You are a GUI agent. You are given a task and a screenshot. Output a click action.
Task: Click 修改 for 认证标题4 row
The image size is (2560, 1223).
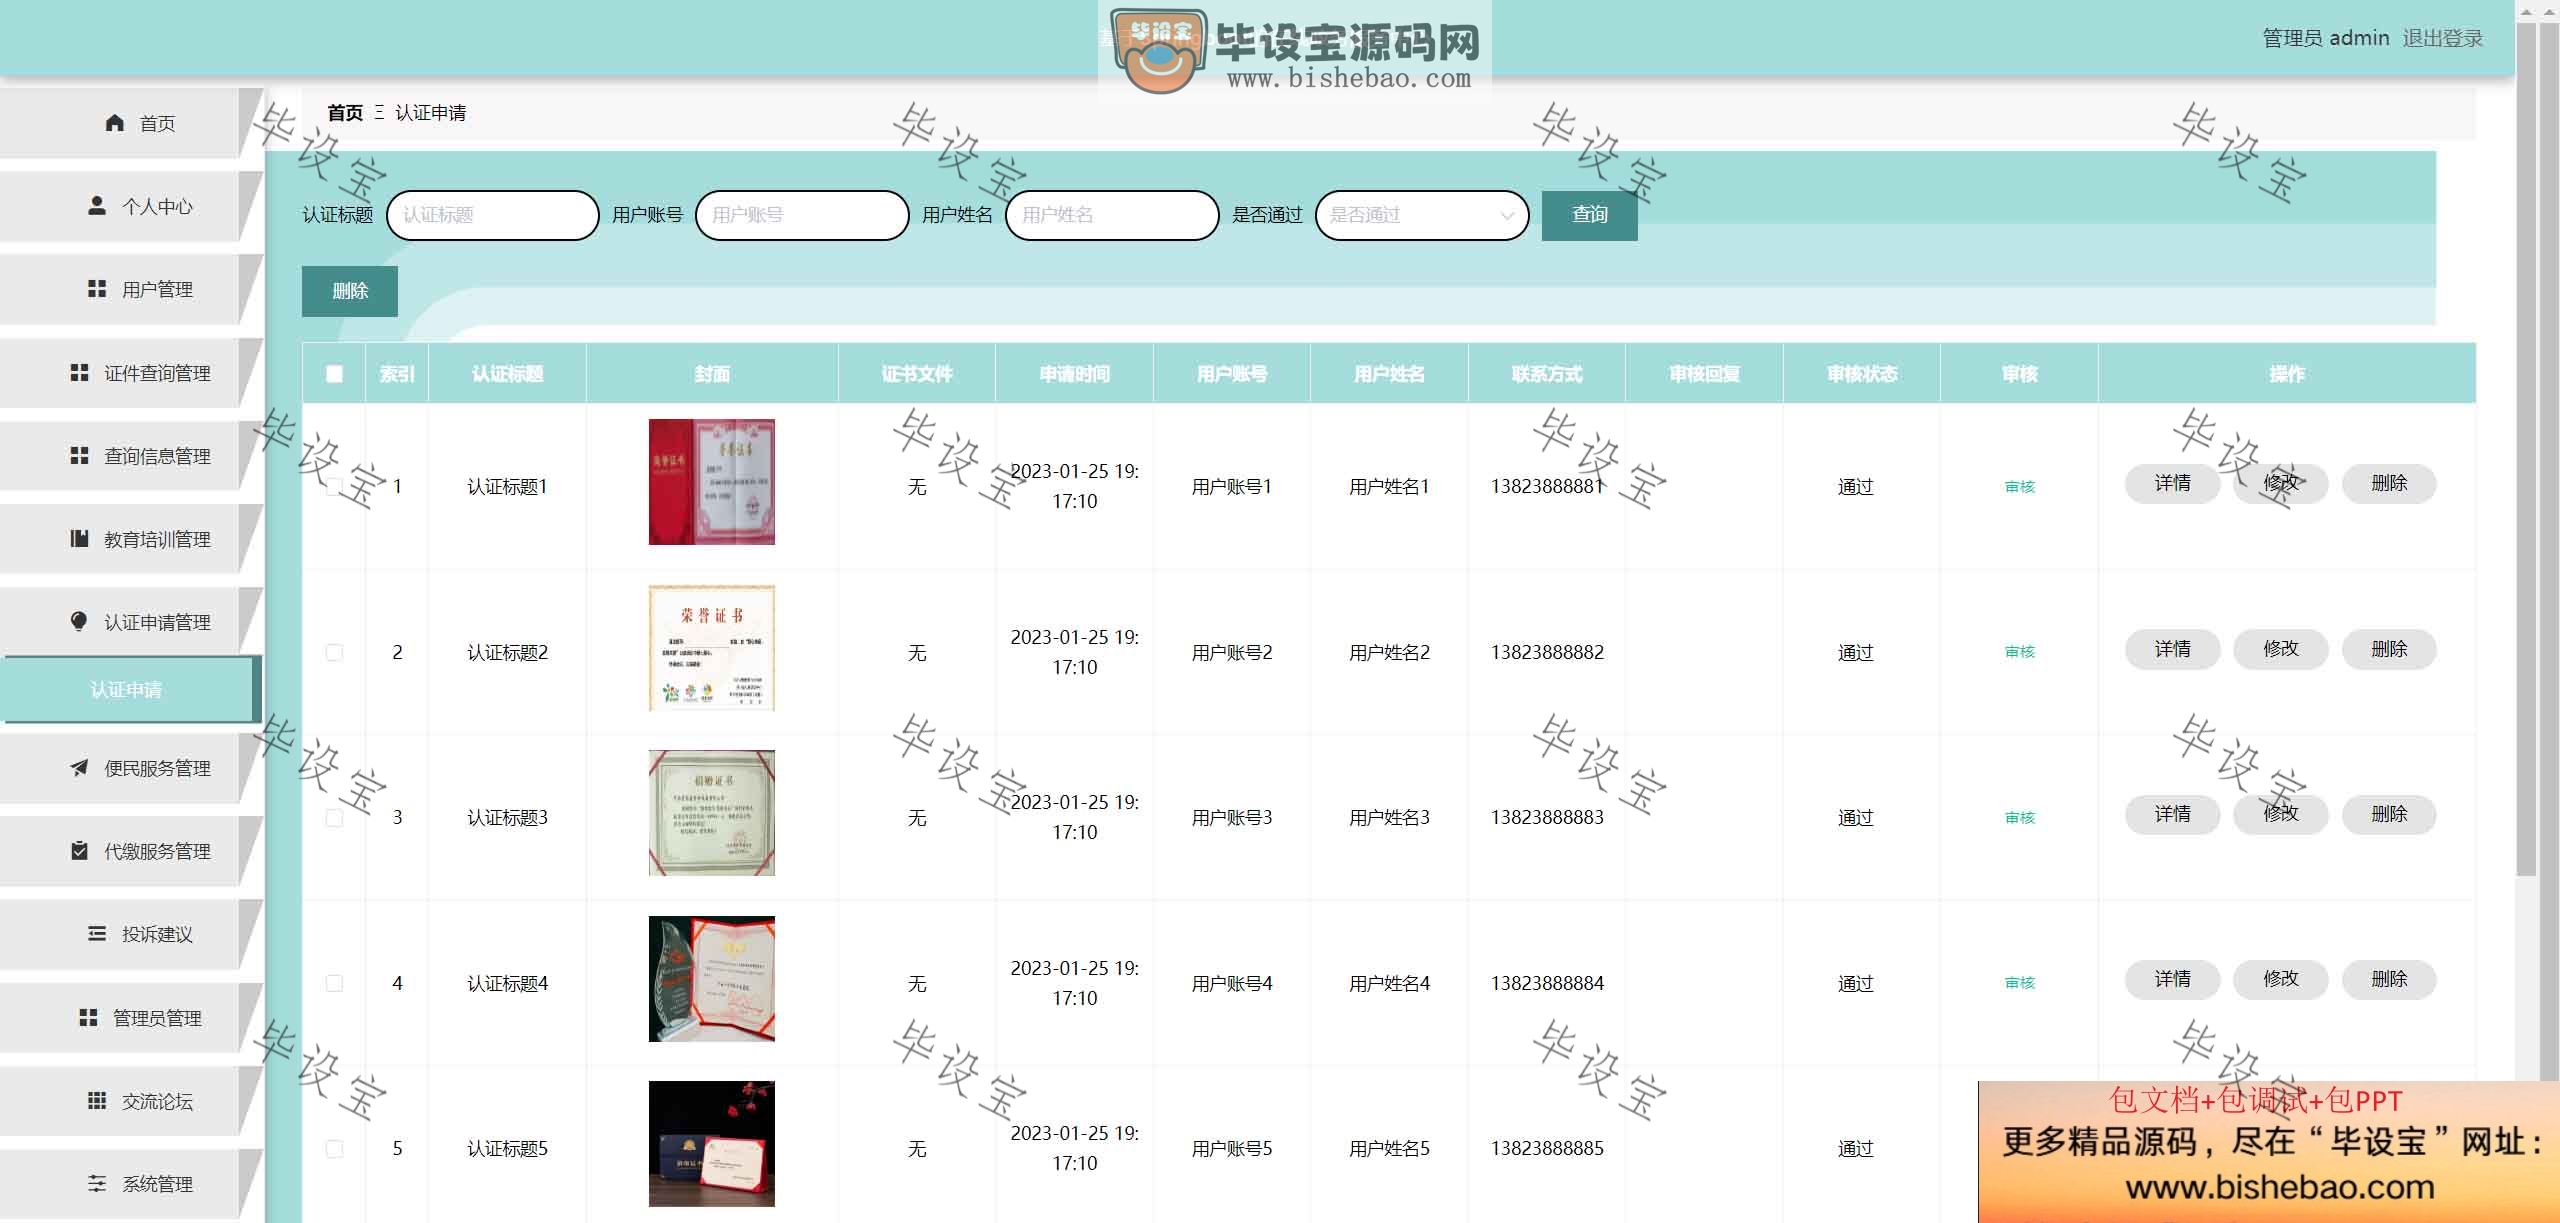click(2280, 979)
